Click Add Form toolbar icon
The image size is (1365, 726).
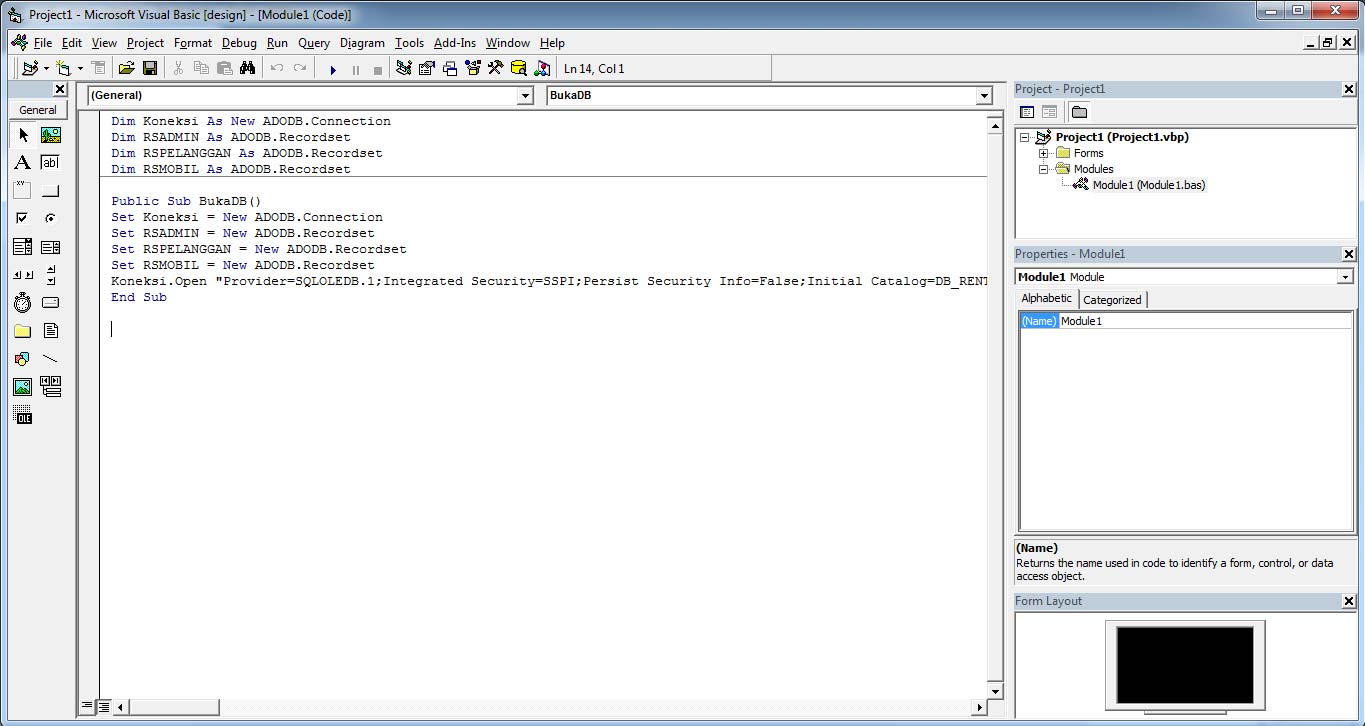(64, 69)
